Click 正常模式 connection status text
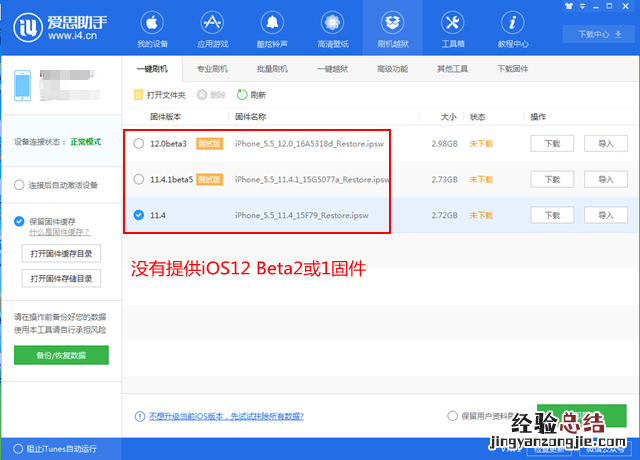 click(86, 142)
